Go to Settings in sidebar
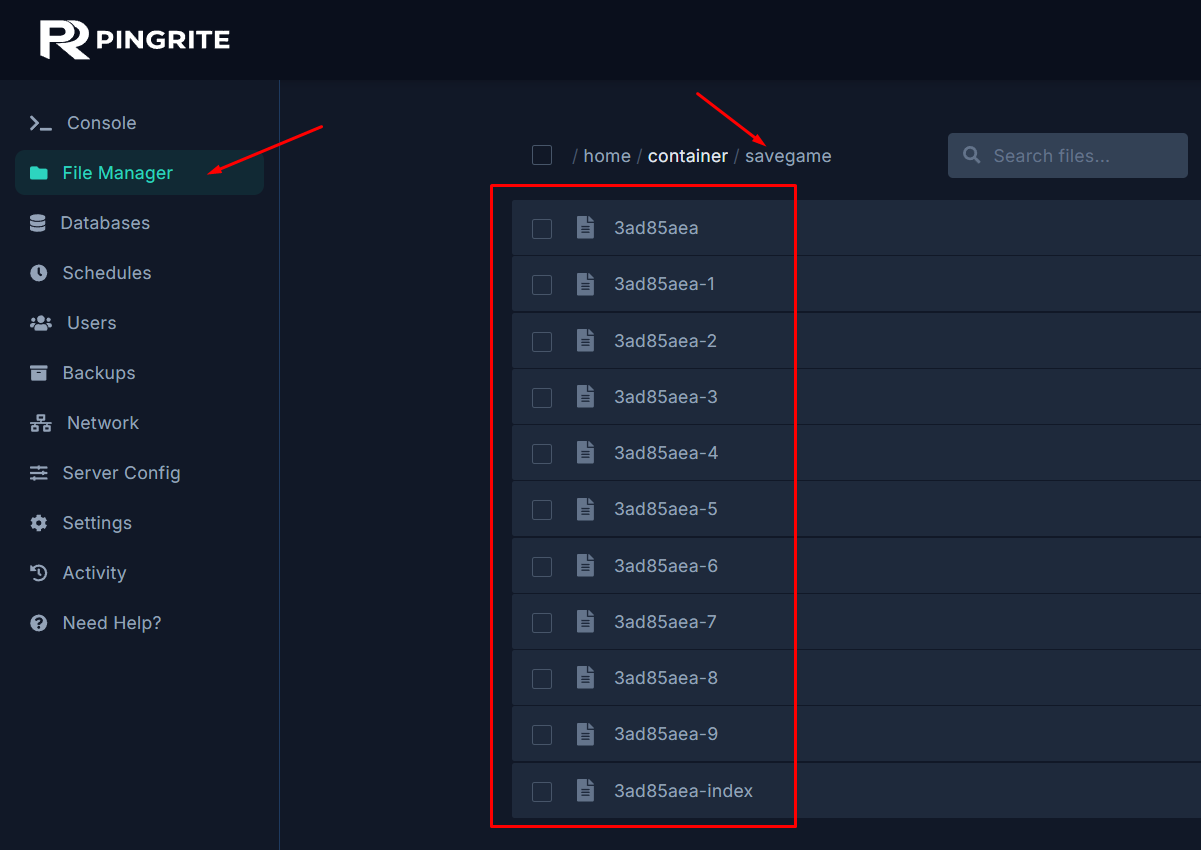1201x850 pixels. [x=97, y=523]
